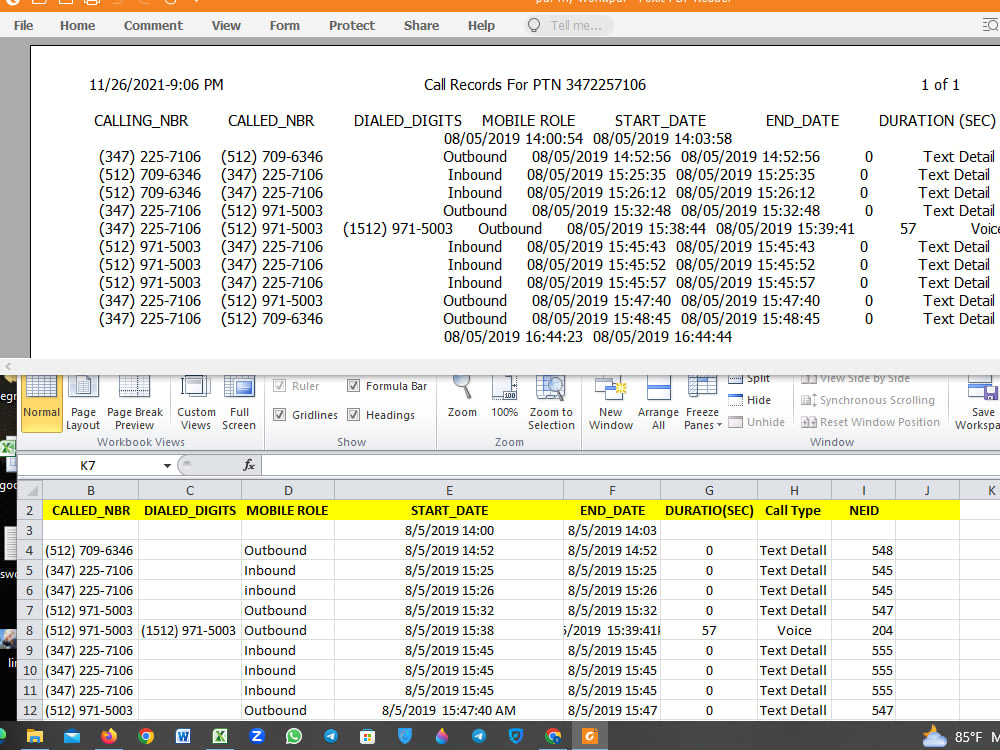Click Zoom to Selection
This screenshot has width=1000, height=750.
(x=551, y=403)
